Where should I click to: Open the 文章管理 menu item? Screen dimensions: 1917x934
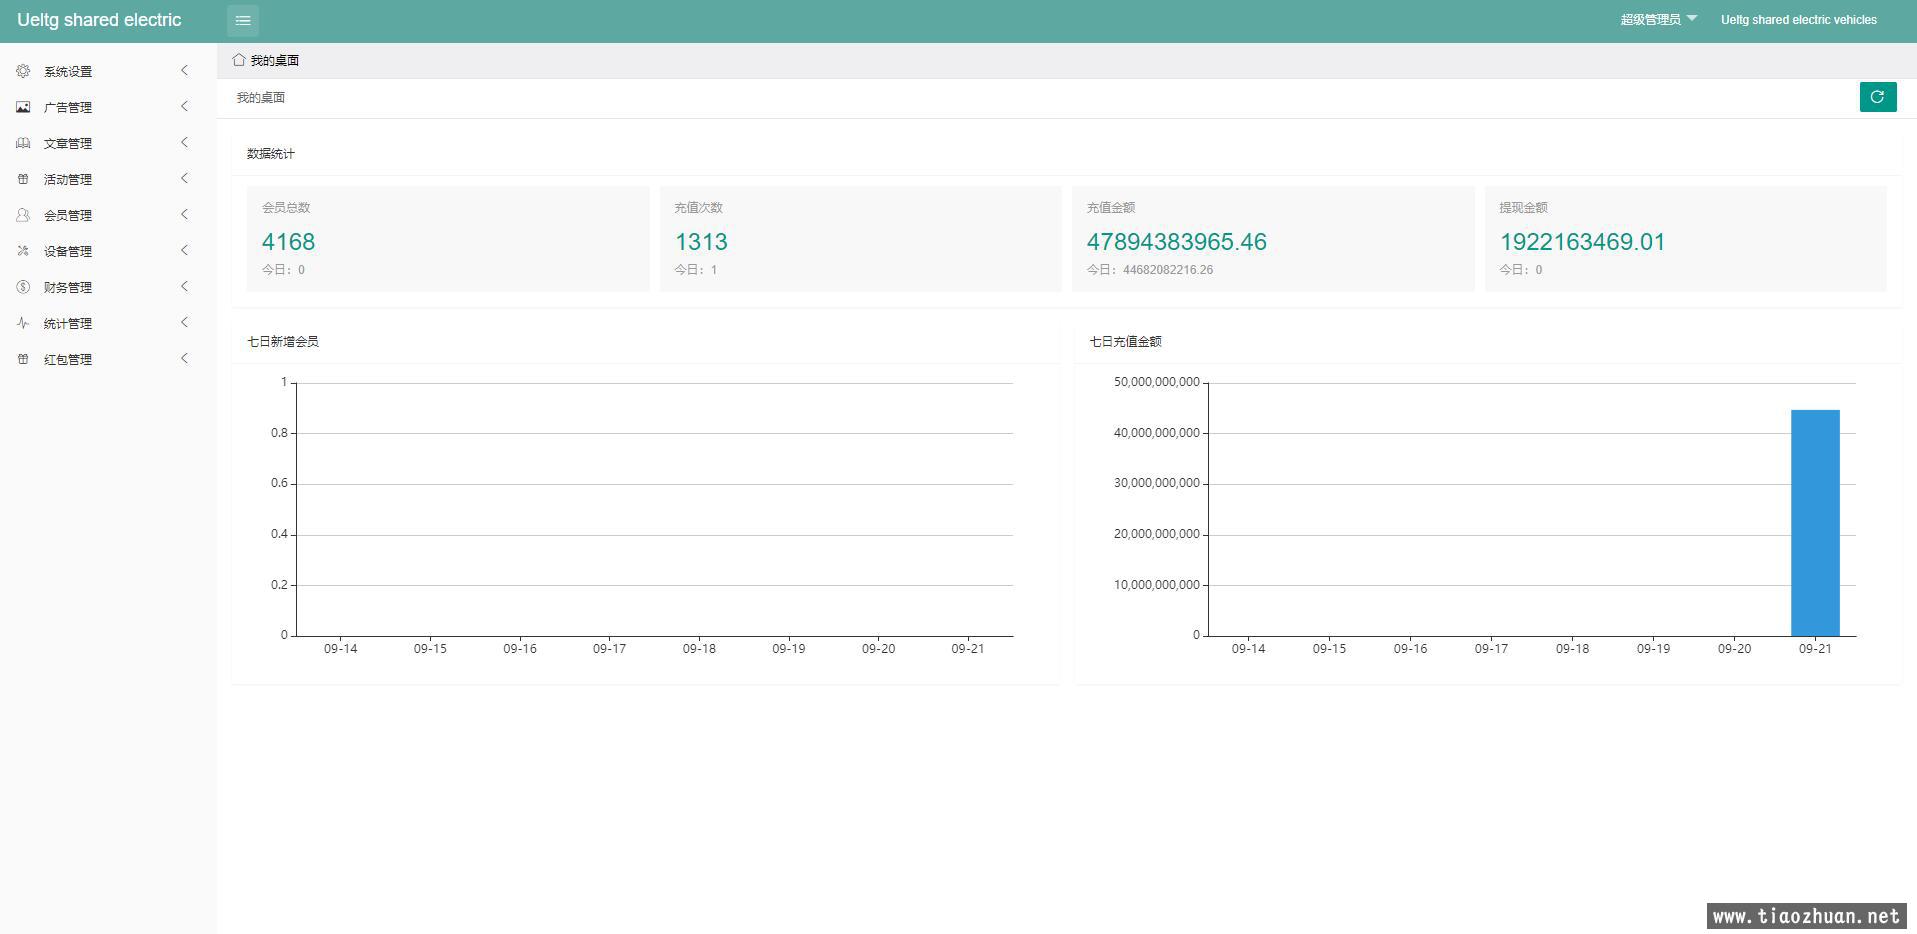(108, 143)
